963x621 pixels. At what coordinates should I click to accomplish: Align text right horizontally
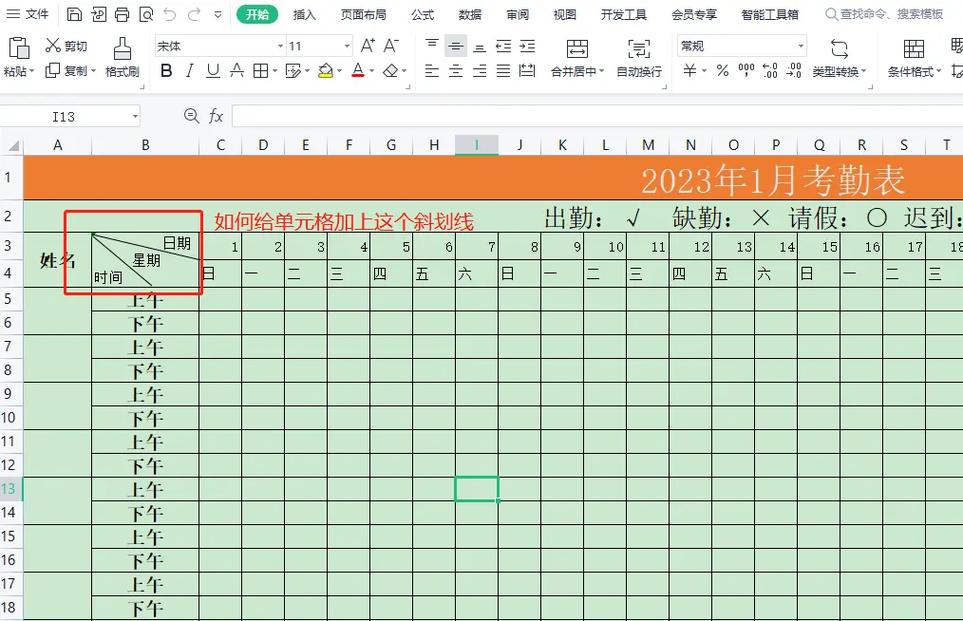click(x=480, y=71)
